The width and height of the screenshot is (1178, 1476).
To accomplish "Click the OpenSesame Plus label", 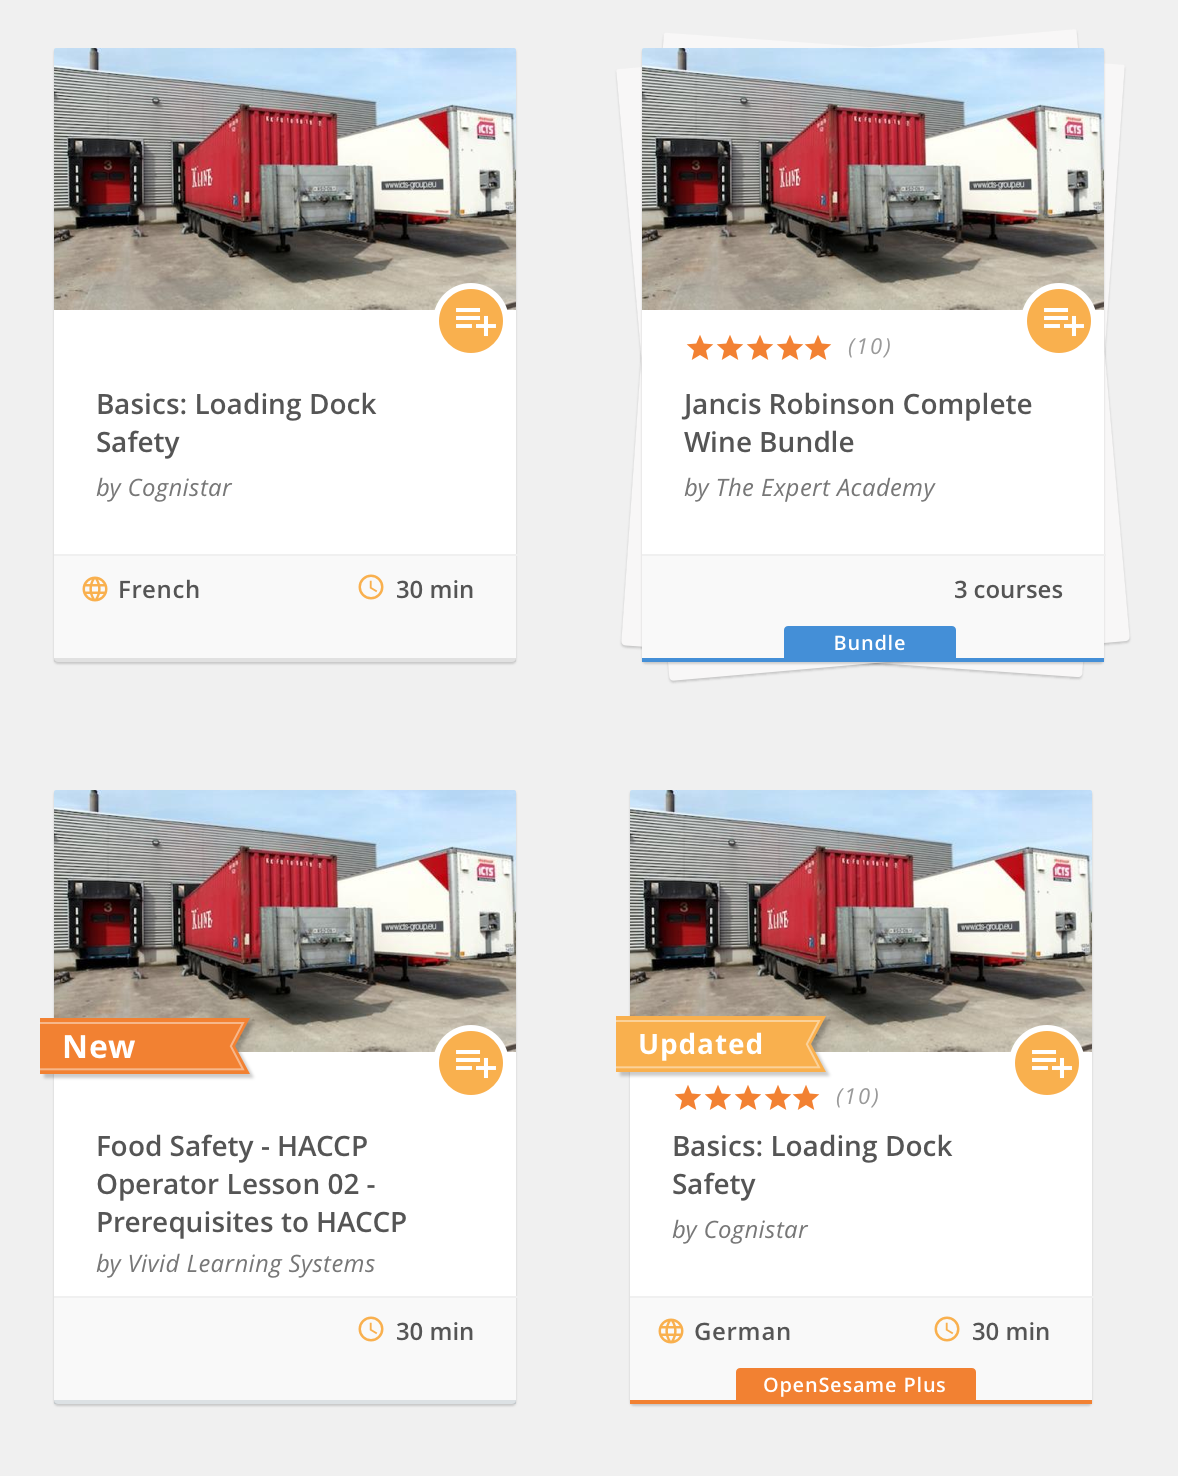I will coord(855,1385).
